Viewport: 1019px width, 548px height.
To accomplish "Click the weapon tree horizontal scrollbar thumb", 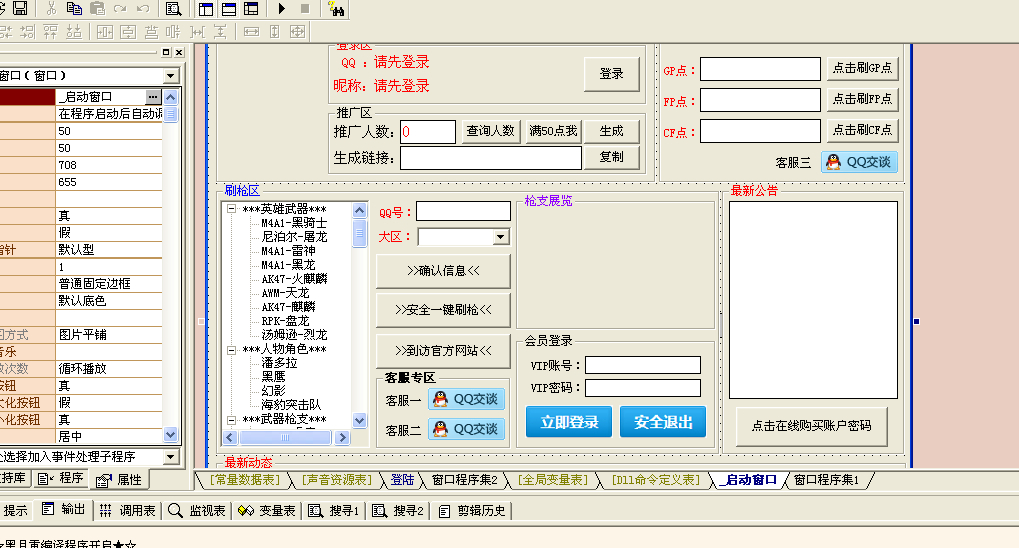I will 284,437.
